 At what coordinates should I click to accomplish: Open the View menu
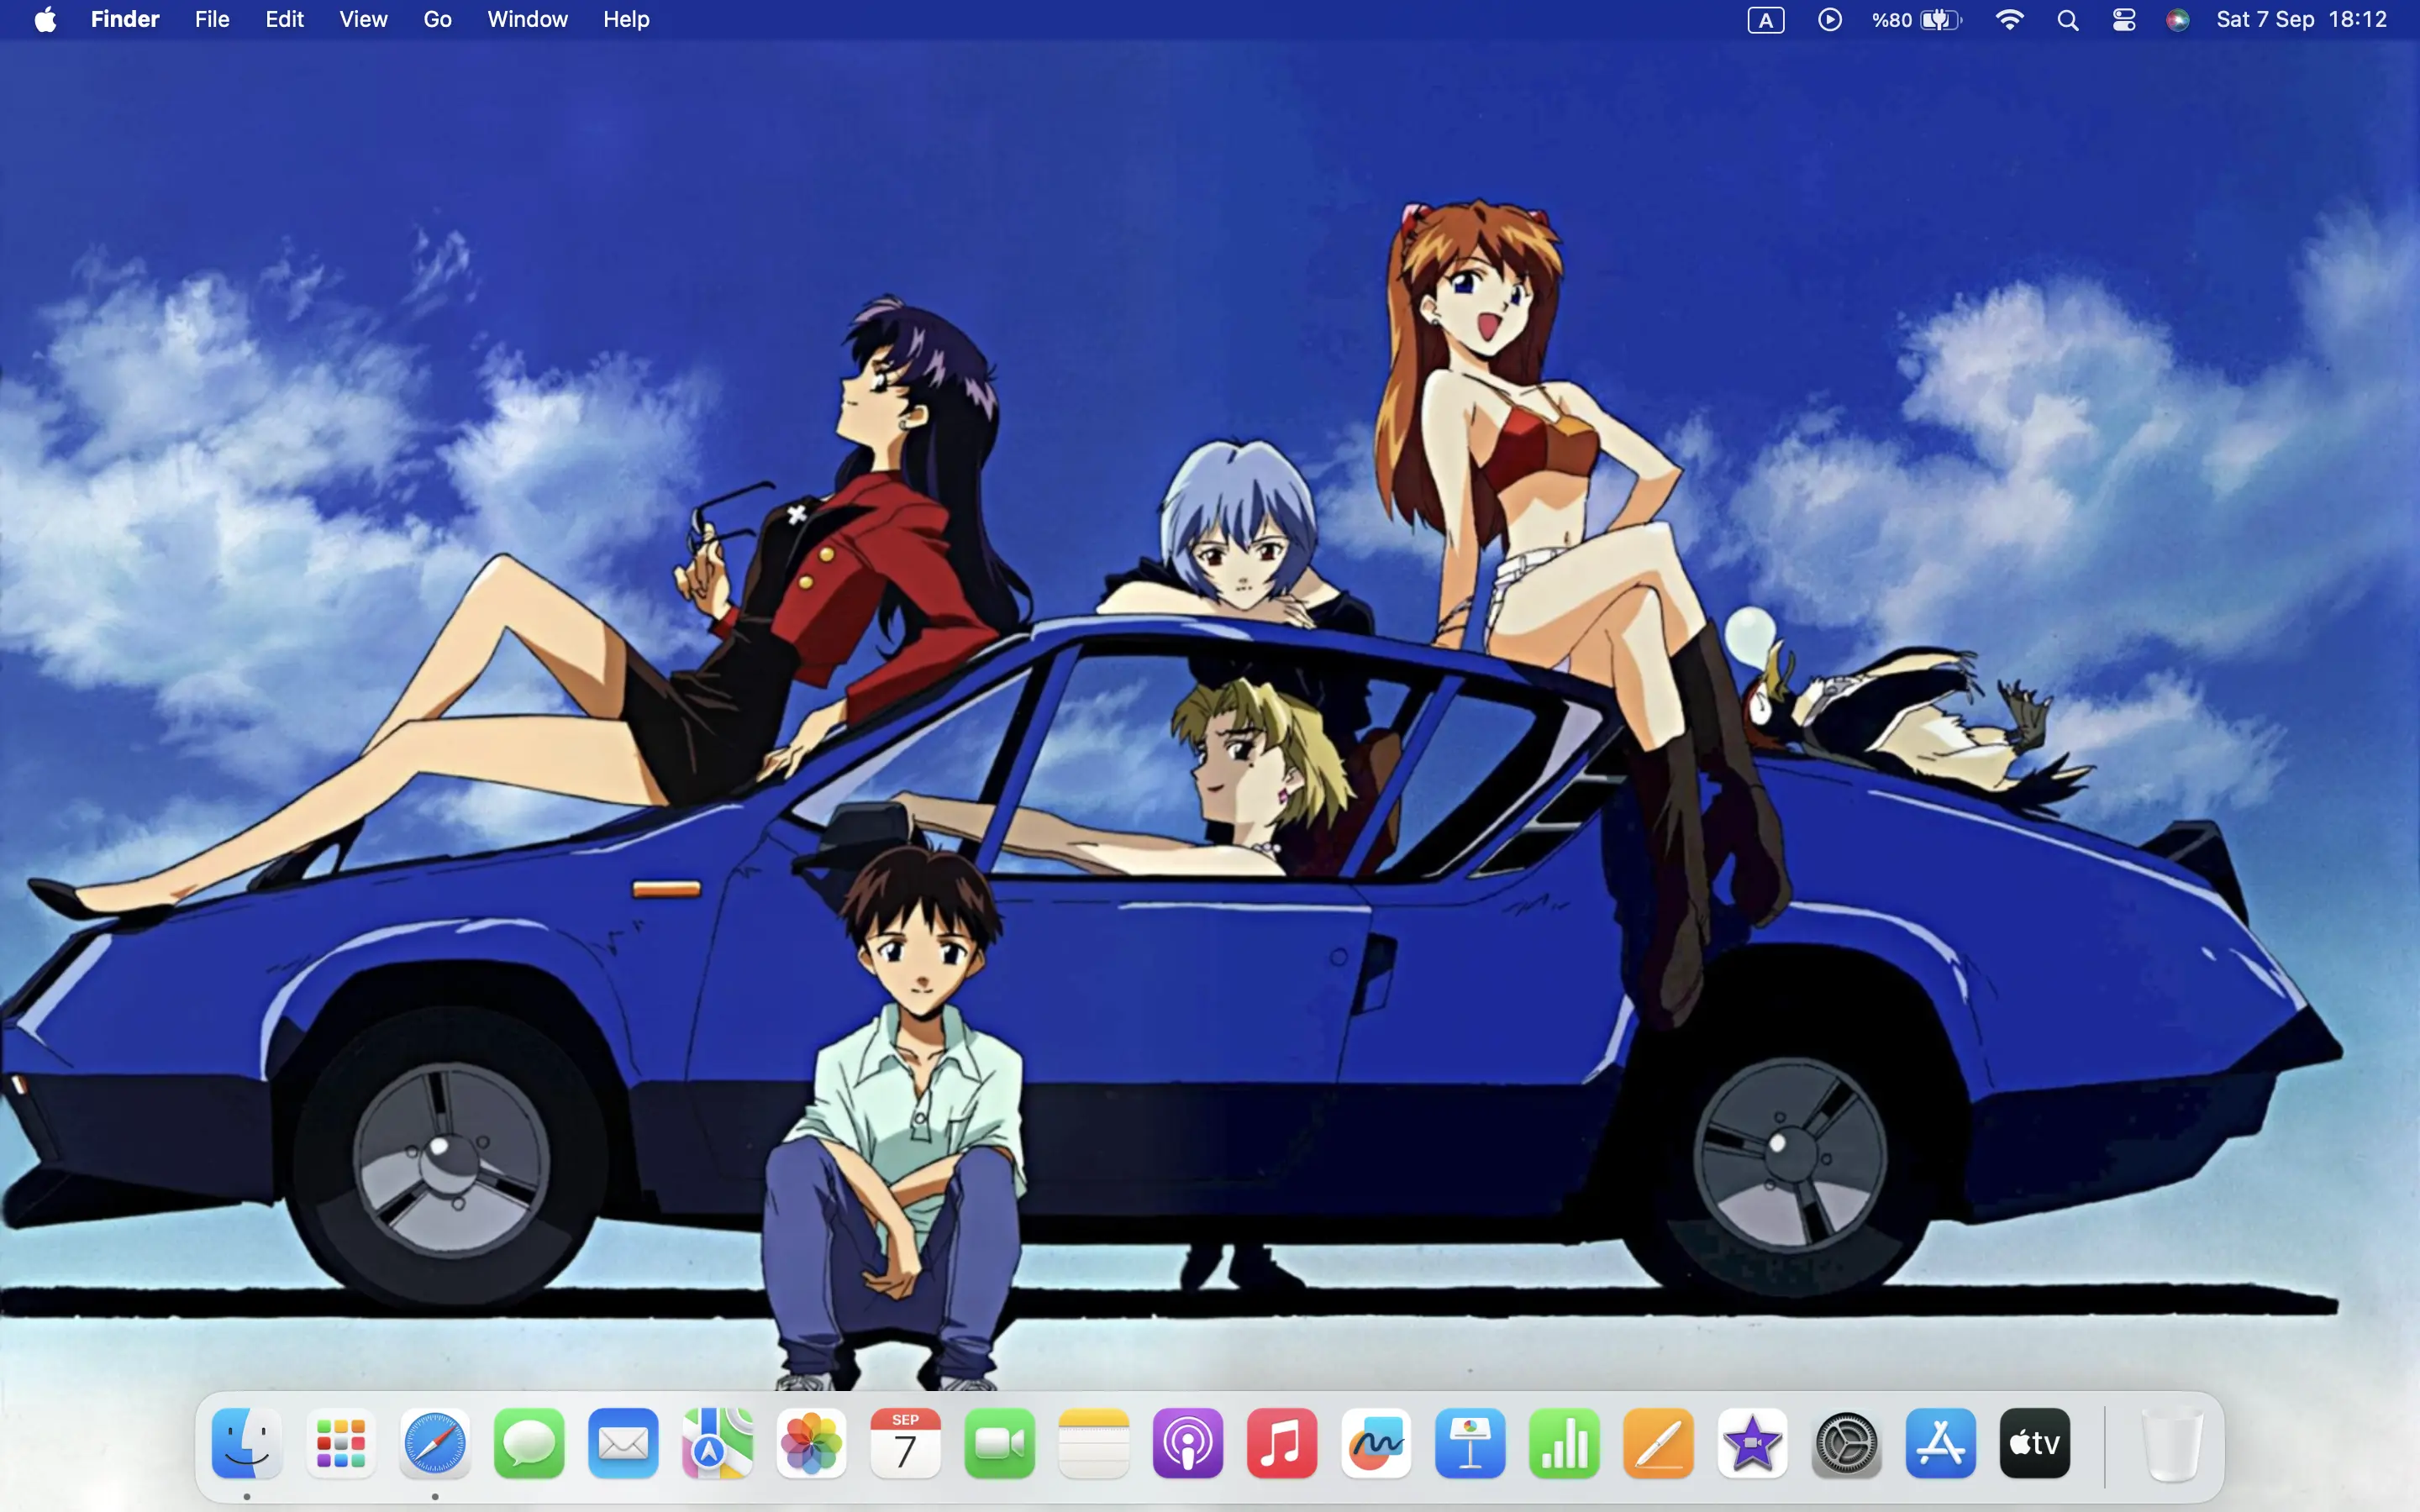click(363, 19)
